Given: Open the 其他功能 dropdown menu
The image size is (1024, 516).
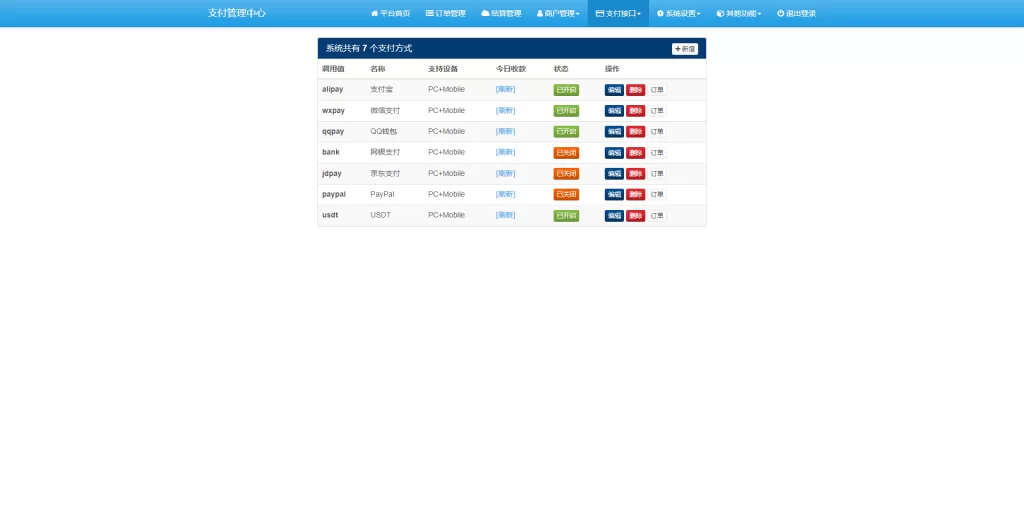Looking at the screenshot, I should coord(739,13).
